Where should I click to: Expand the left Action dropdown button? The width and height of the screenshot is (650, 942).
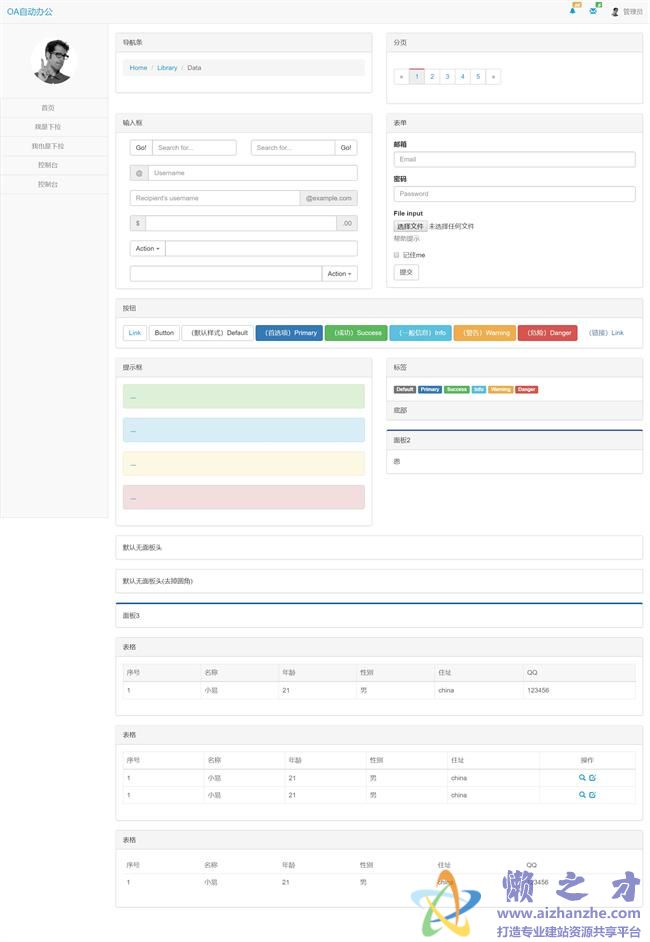point(147,248)
